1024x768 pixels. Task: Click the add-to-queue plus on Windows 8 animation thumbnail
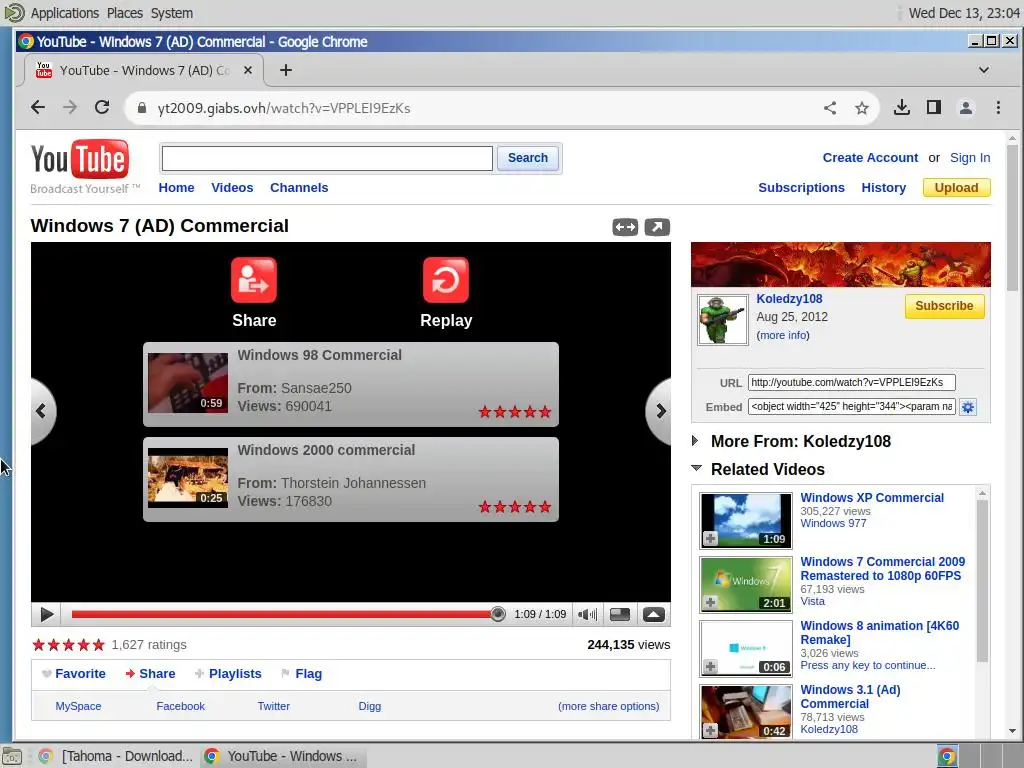coord(711,666)
